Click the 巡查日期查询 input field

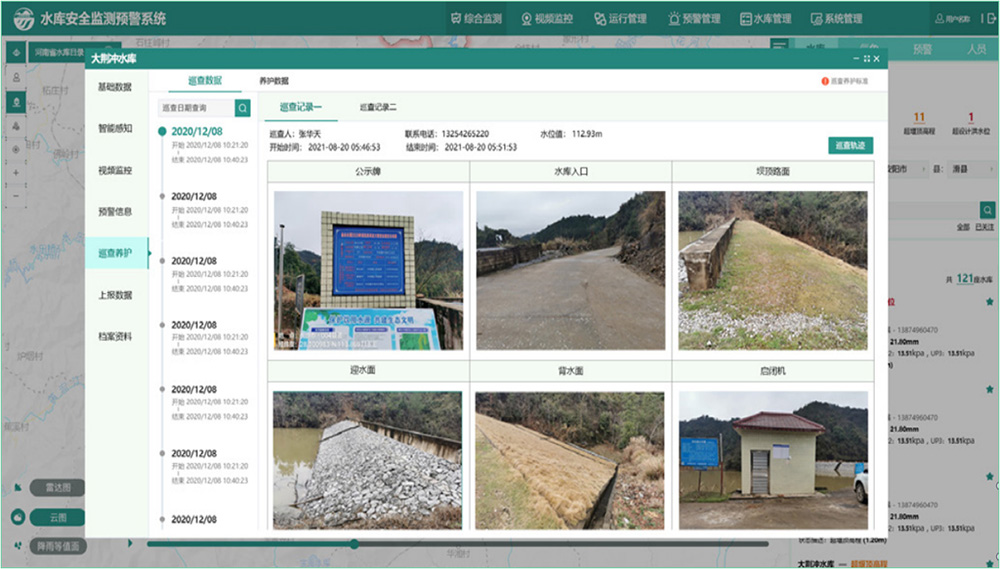pyautogui.click(x=196, y=108)
